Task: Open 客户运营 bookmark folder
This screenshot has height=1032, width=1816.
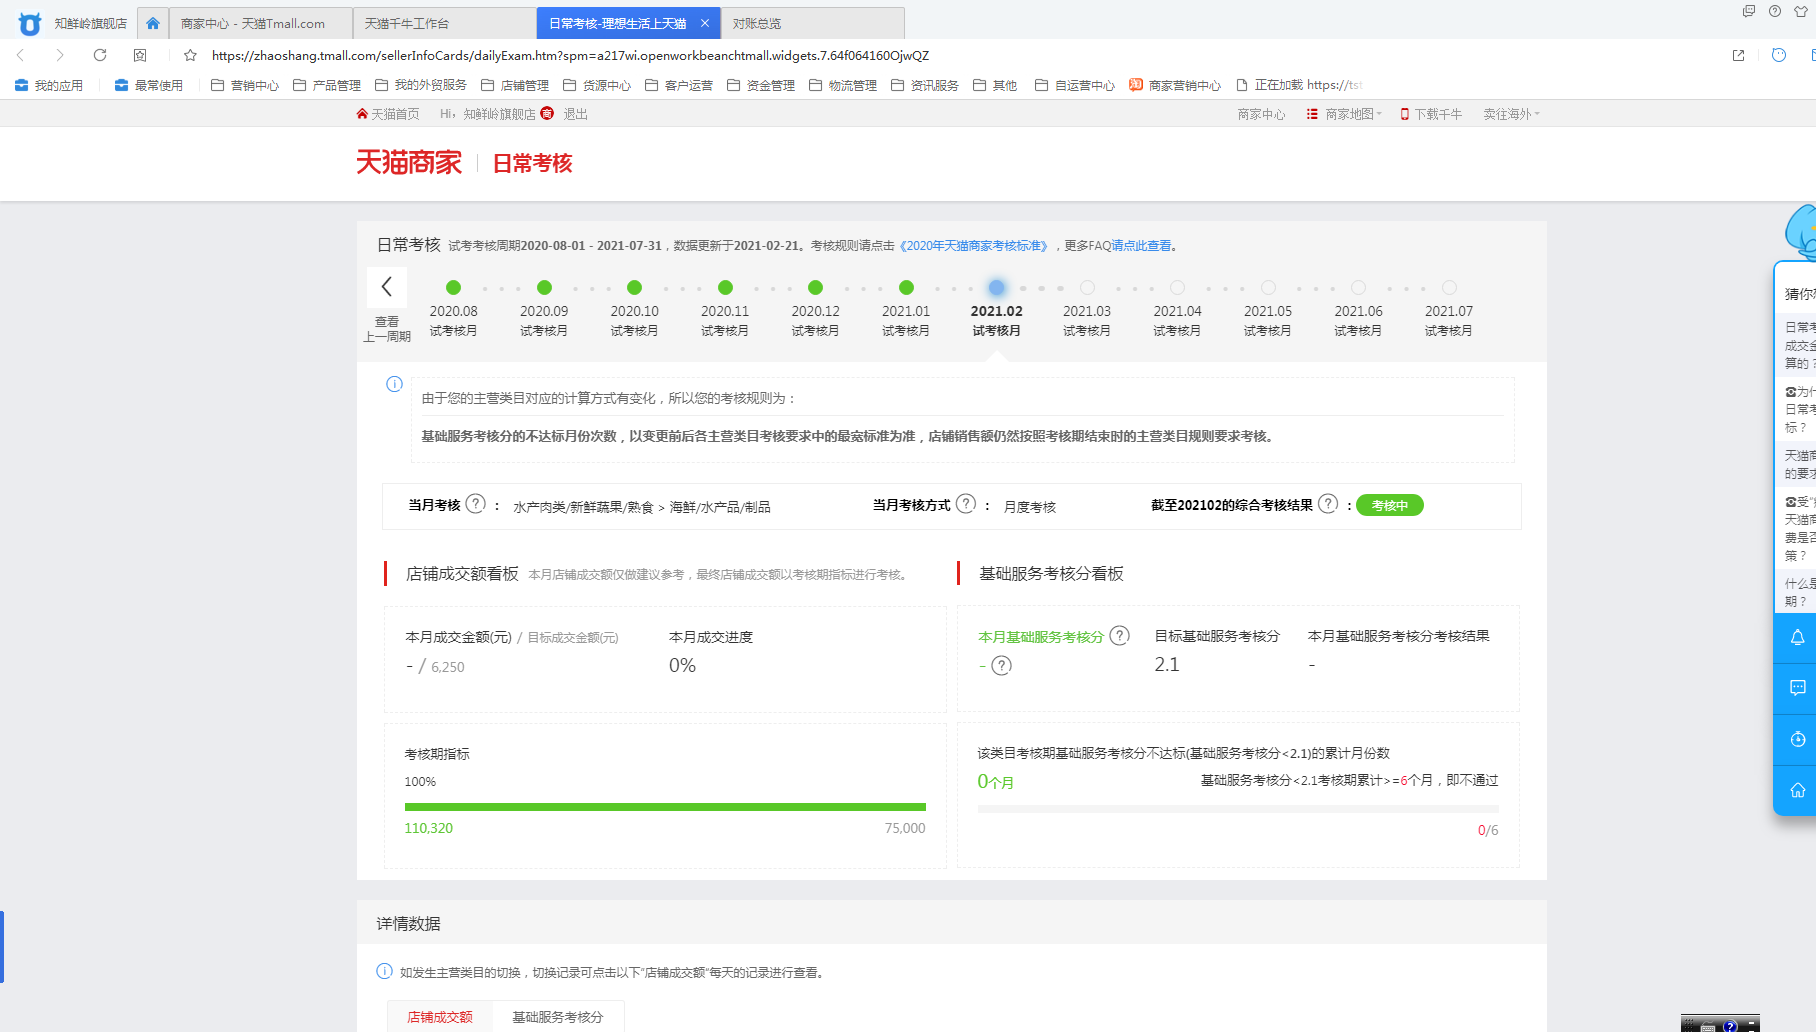Action: tap(679, 85)
